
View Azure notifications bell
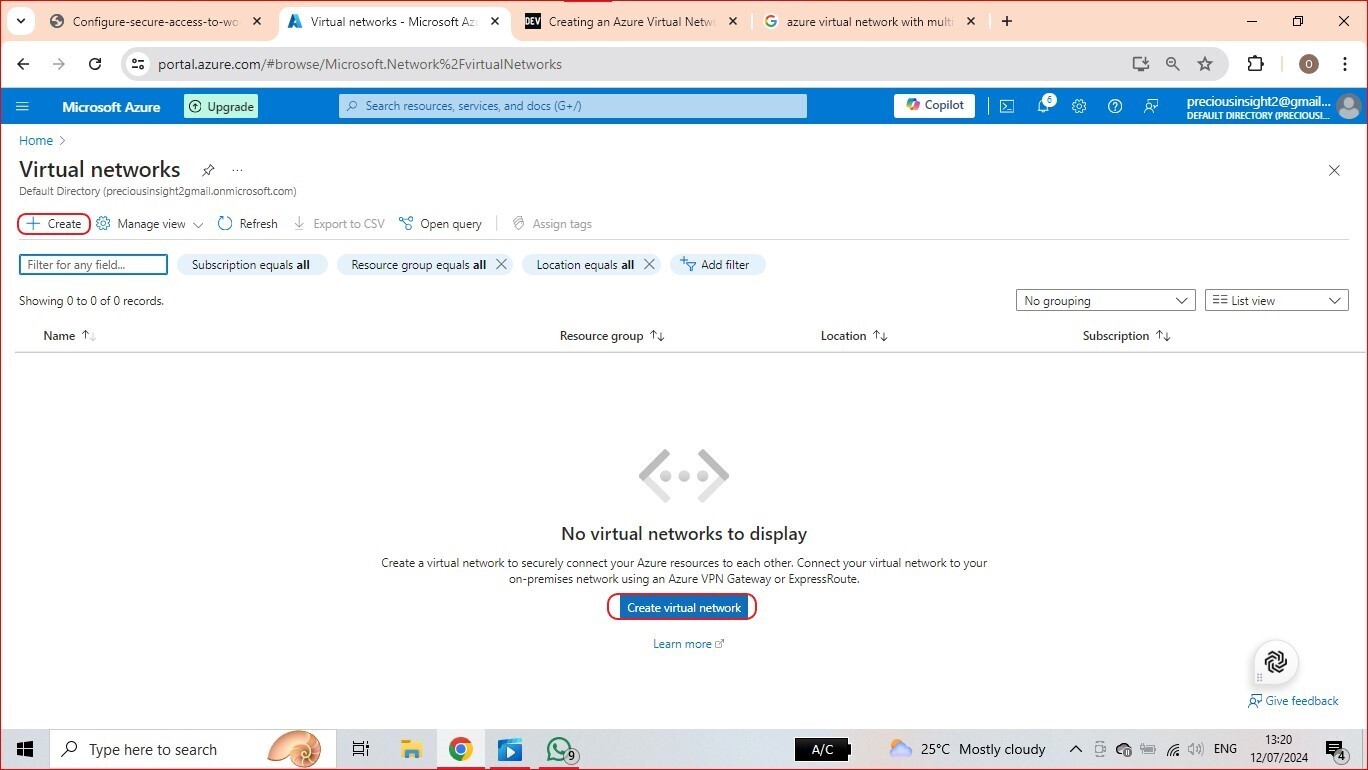[1043, 106]
